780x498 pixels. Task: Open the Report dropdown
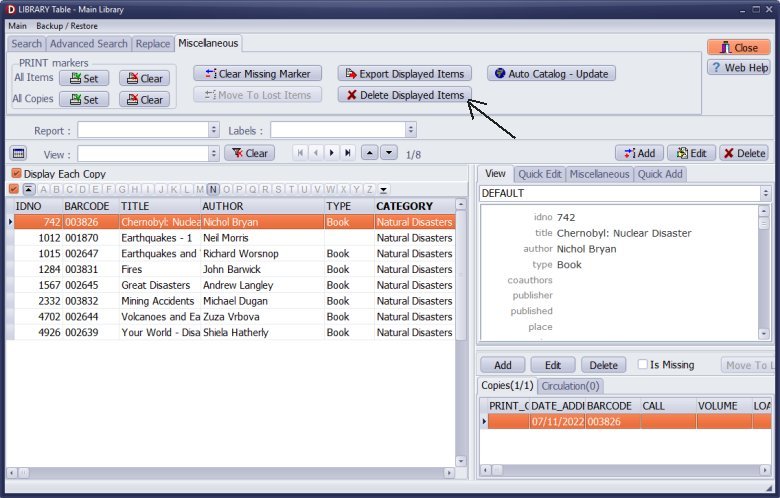[213, 130]
